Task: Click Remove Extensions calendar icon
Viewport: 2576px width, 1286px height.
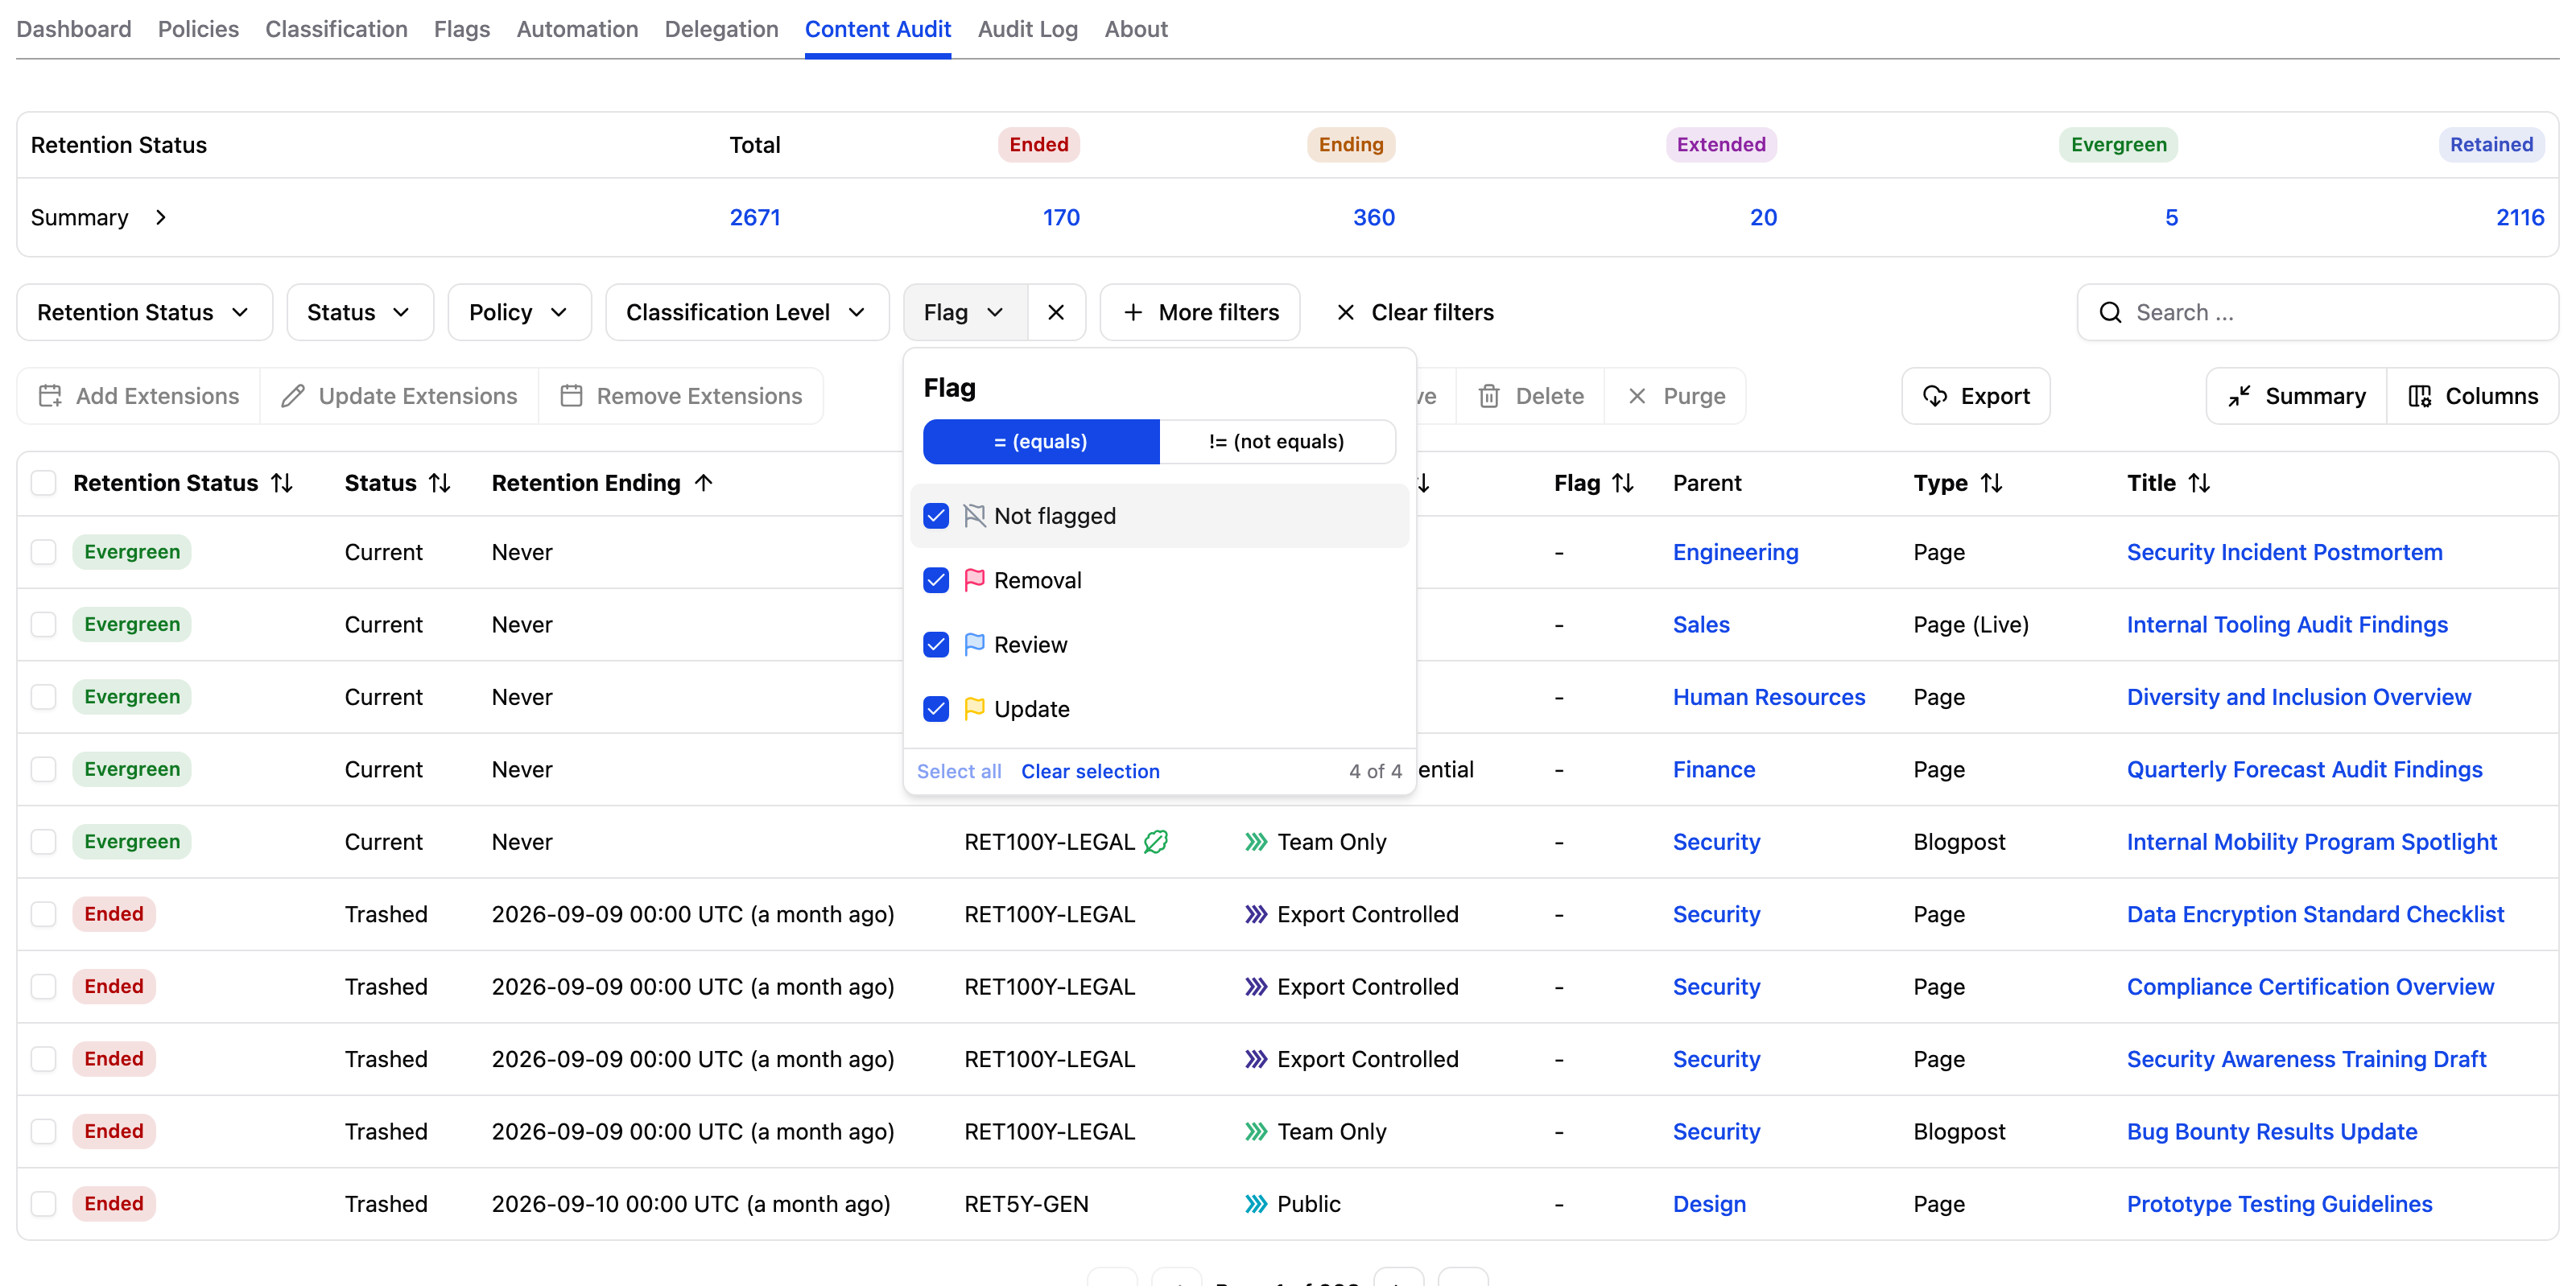Action: pyautogui.click(x=571, y=396)
